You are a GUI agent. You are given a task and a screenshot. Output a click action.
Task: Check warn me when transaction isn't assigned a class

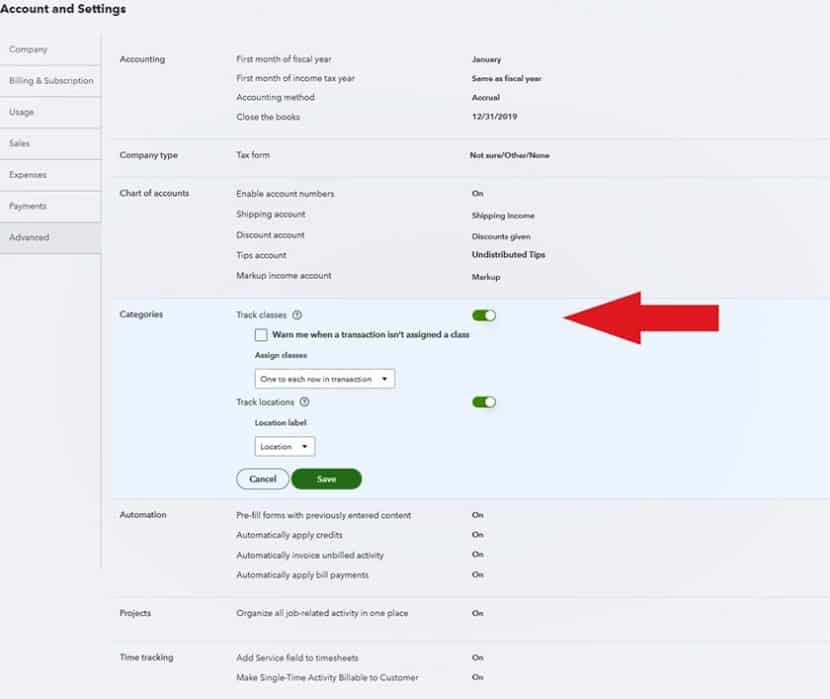[261, 334]
